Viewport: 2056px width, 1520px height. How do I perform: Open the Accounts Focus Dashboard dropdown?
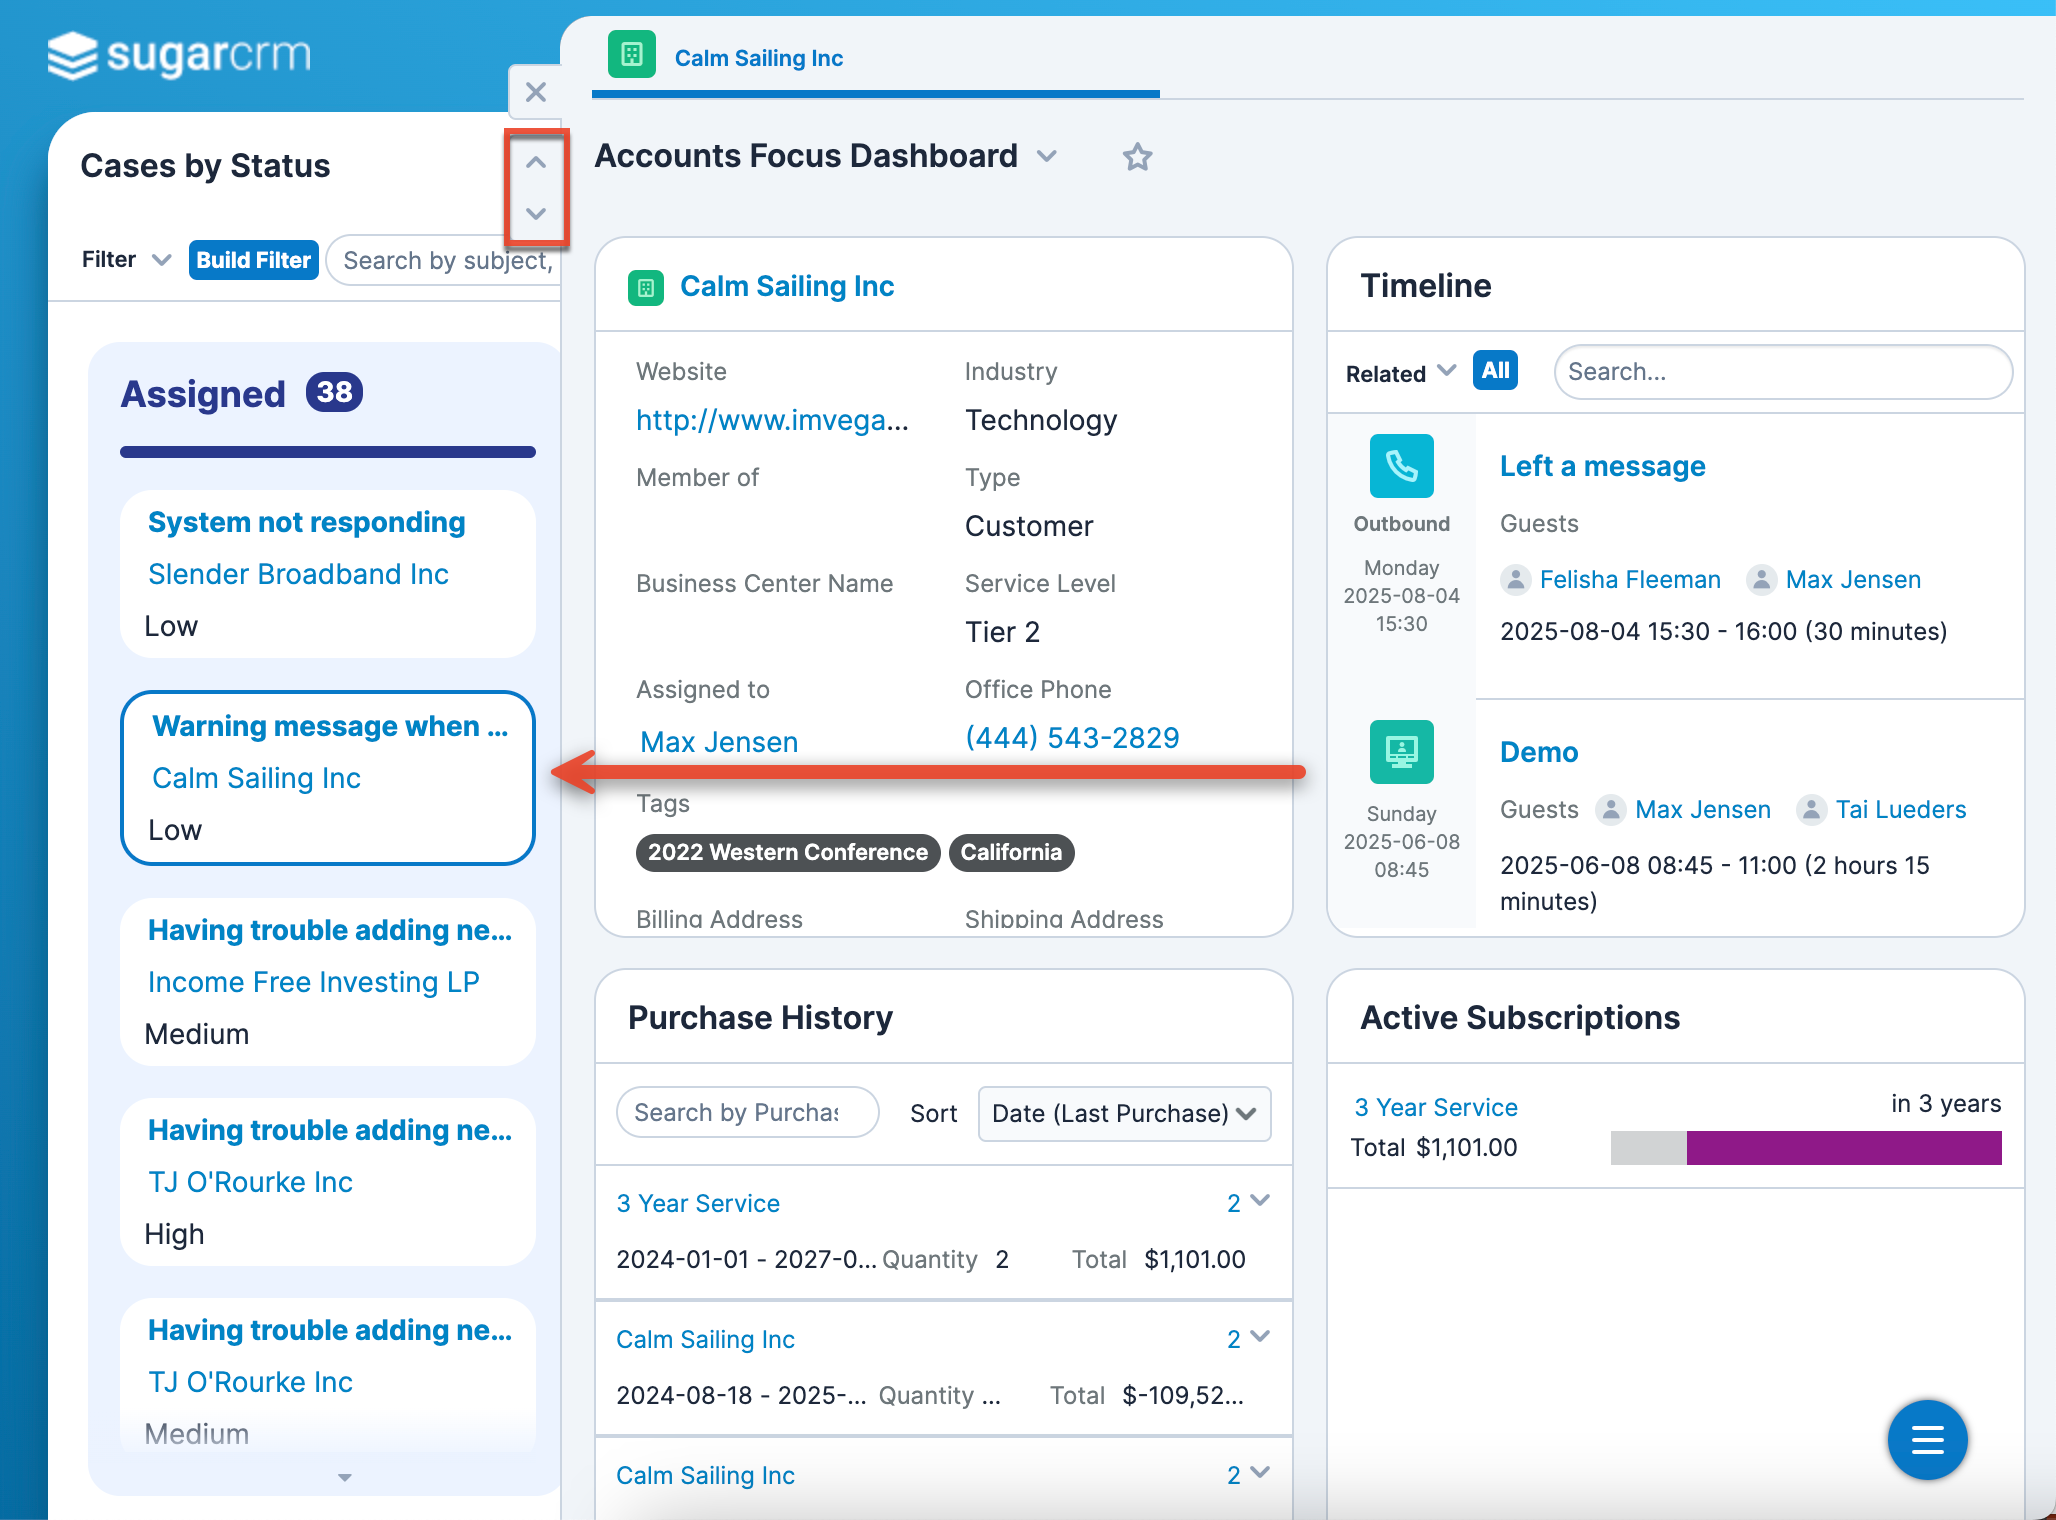(x=1047, y=156)
